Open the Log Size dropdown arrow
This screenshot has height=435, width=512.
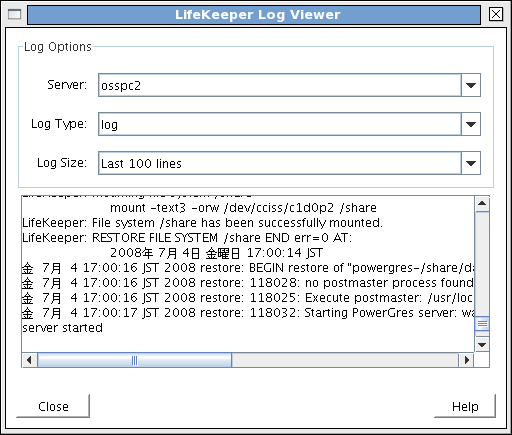coord(471,163)
